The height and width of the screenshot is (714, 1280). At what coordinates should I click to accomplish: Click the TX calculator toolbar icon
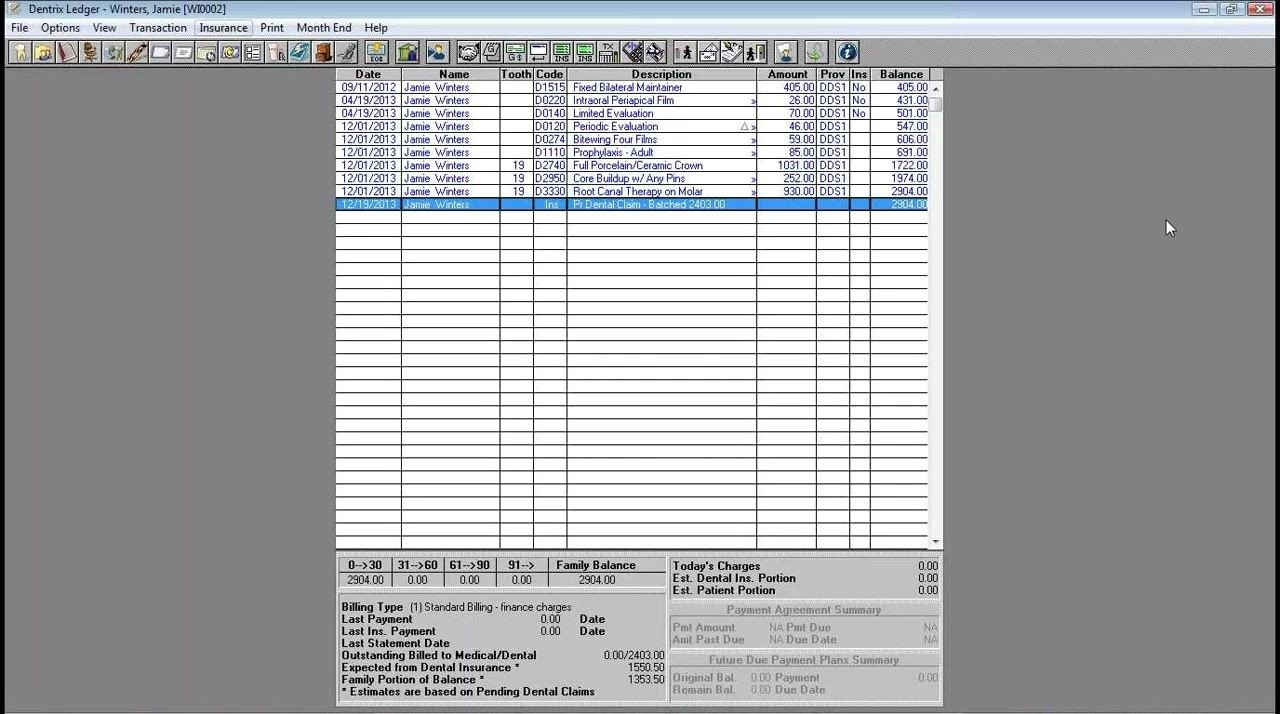(608, 52)
